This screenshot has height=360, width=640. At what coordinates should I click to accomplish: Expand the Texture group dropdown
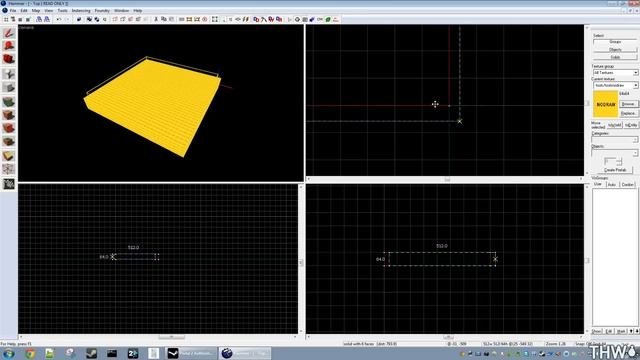(635, 73)
